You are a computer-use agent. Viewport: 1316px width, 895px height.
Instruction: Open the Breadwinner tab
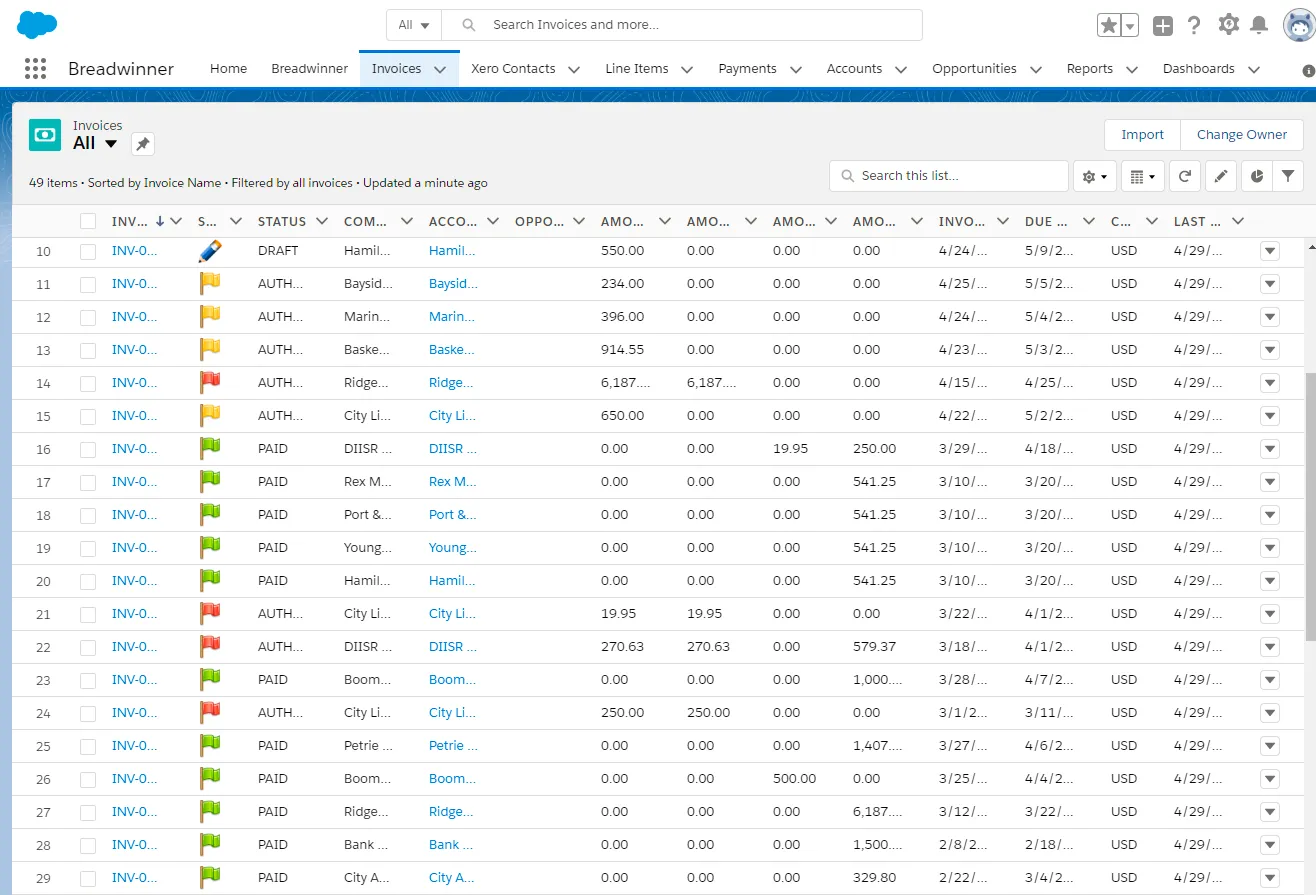[x=310, y=69]
